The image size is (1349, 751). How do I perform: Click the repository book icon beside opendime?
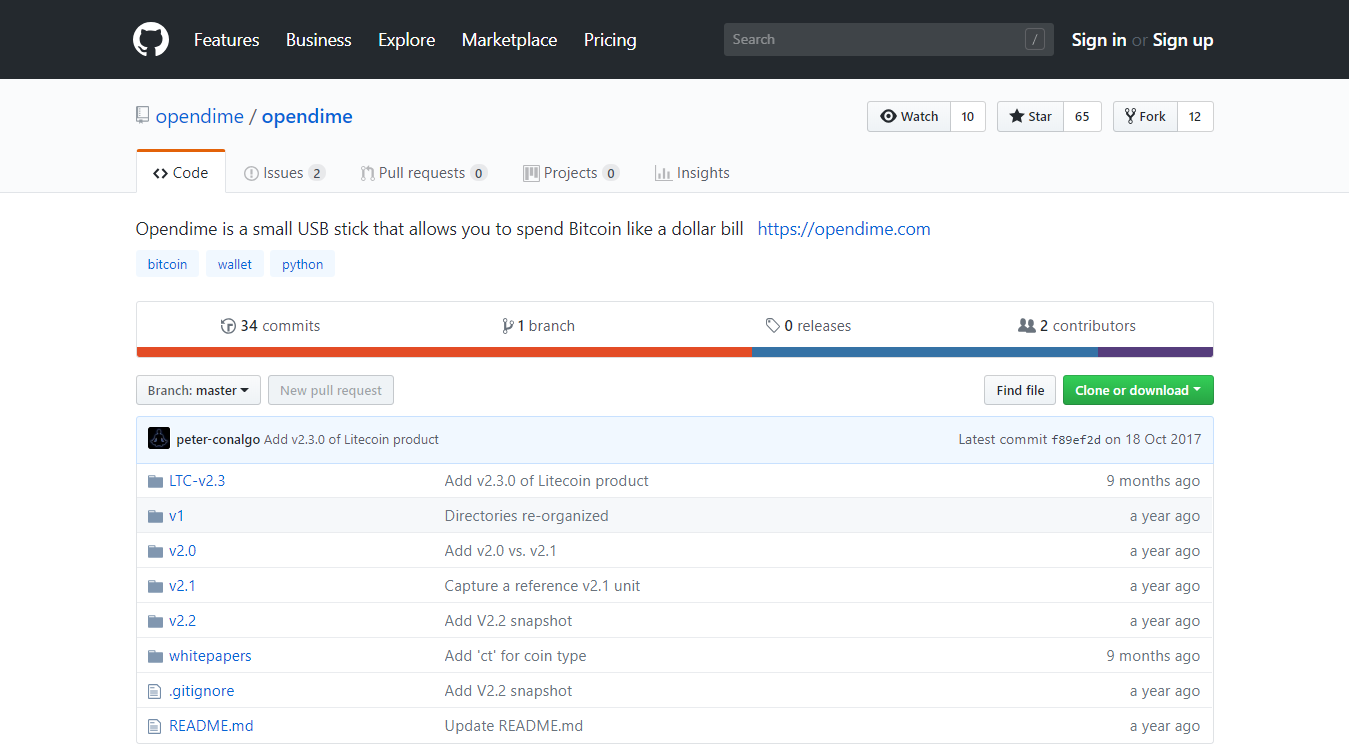(x=142, y=116)
